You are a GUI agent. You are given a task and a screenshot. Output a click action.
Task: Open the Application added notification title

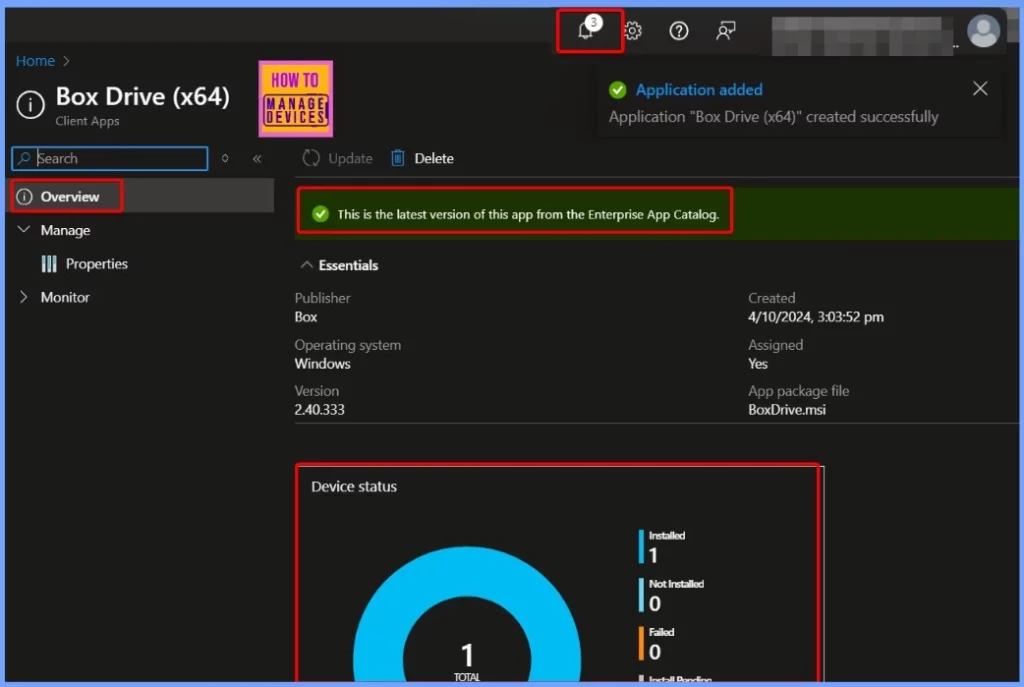click(699, 89)
